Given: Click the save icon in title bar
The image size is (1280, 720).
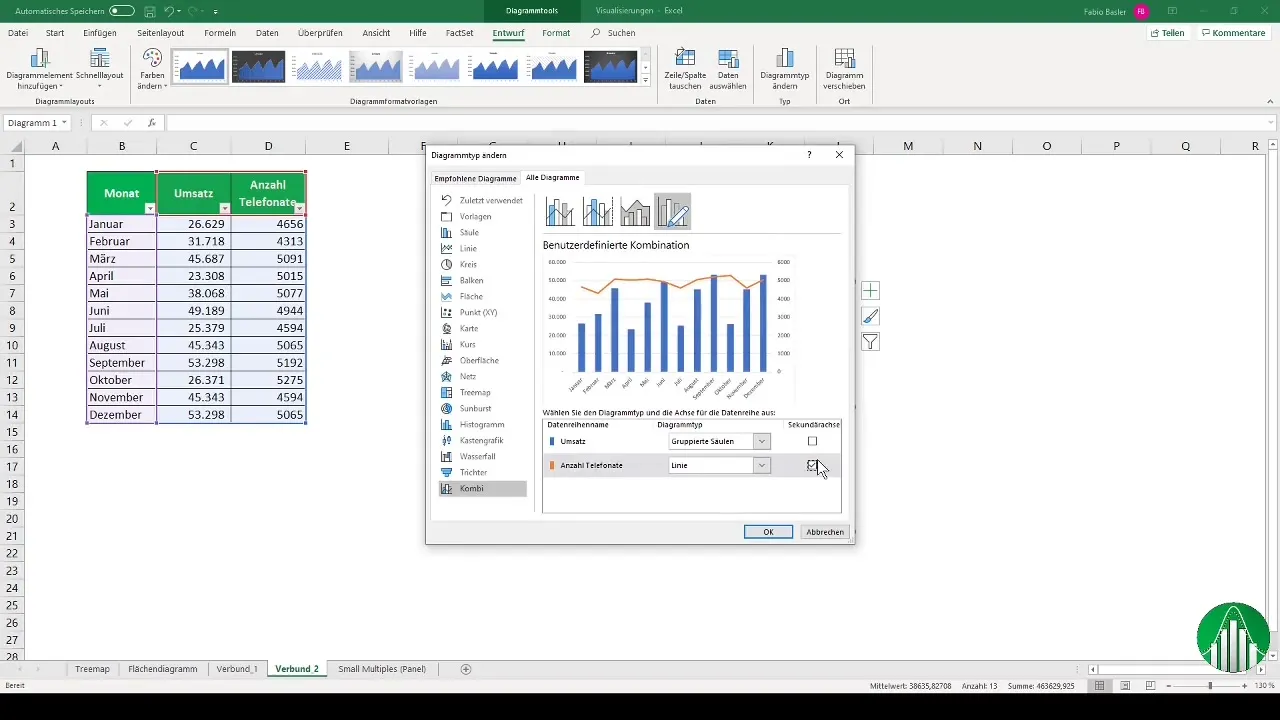Looking at the screenshot, I should click(x=149, y=11).
